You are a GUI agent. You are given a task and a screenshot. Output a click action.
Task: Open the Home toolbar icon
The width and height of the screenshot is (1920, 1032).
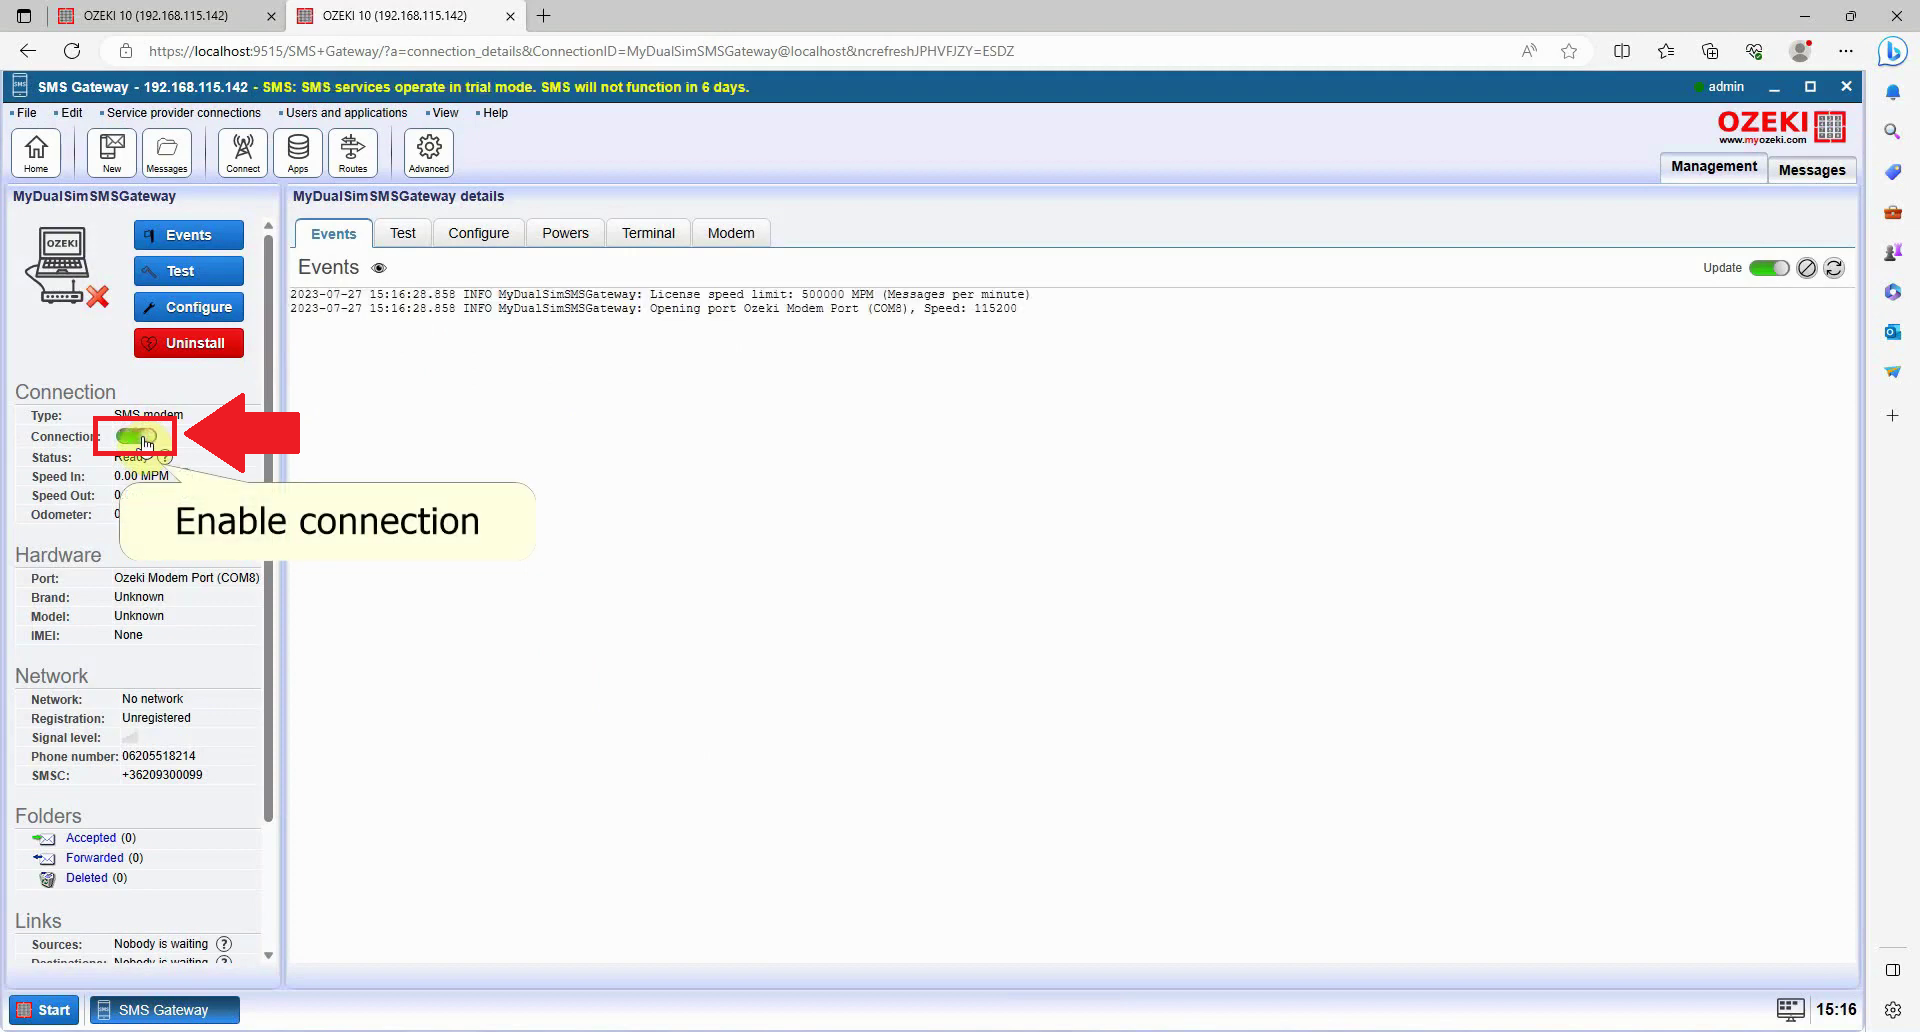coord(36,153)
